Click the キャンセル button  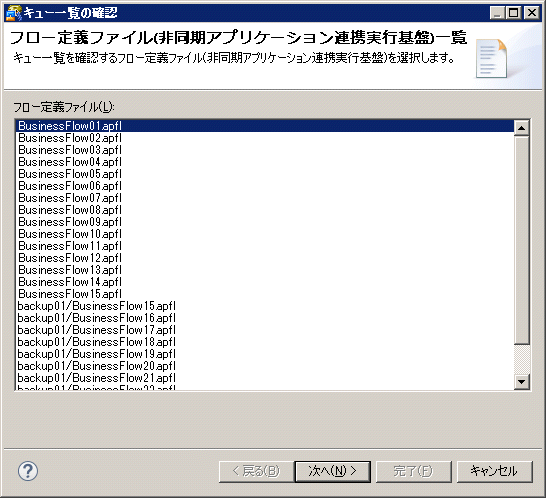pyautogui.click(x=494, y=472)
